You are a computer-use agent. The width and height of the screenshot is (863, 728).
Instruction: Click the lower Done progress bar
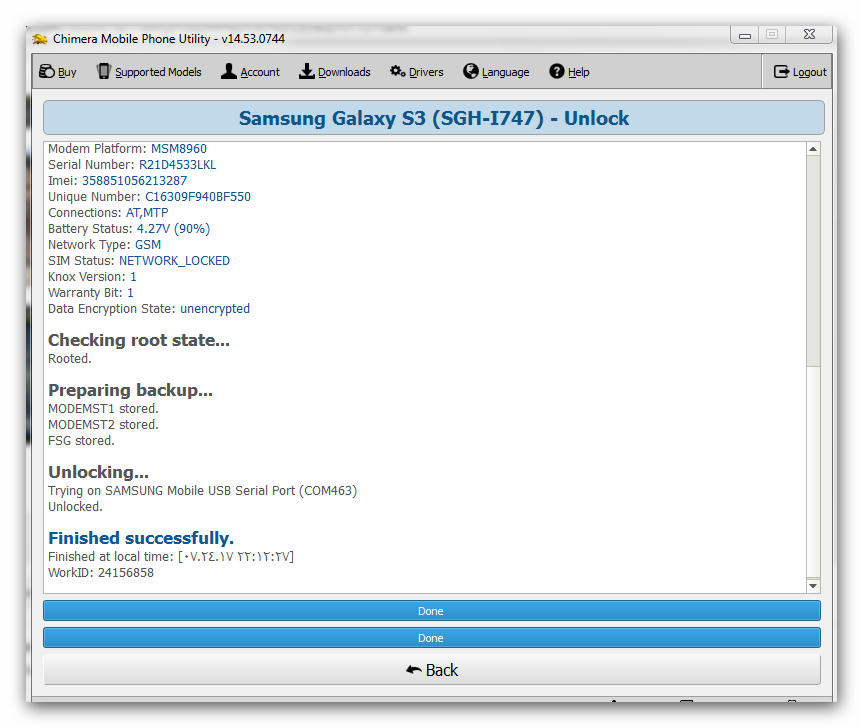click(432, 638)
